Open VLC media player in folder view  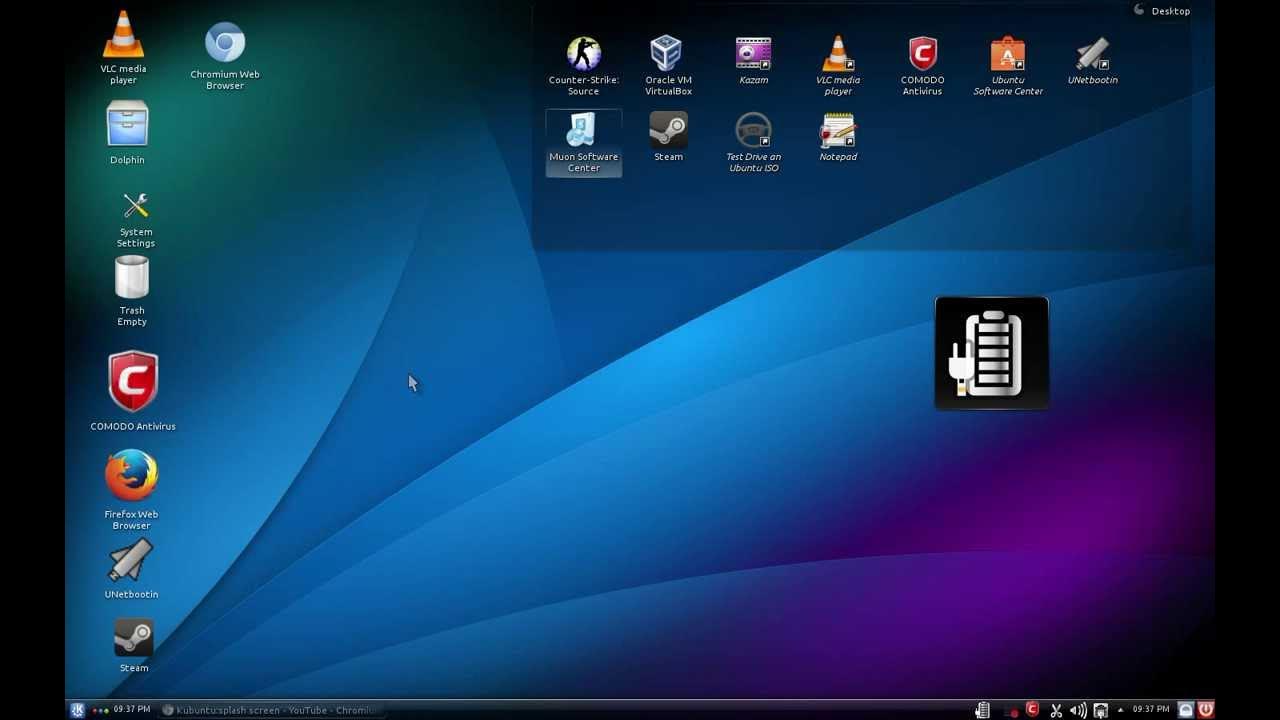[x=838, y=66]
